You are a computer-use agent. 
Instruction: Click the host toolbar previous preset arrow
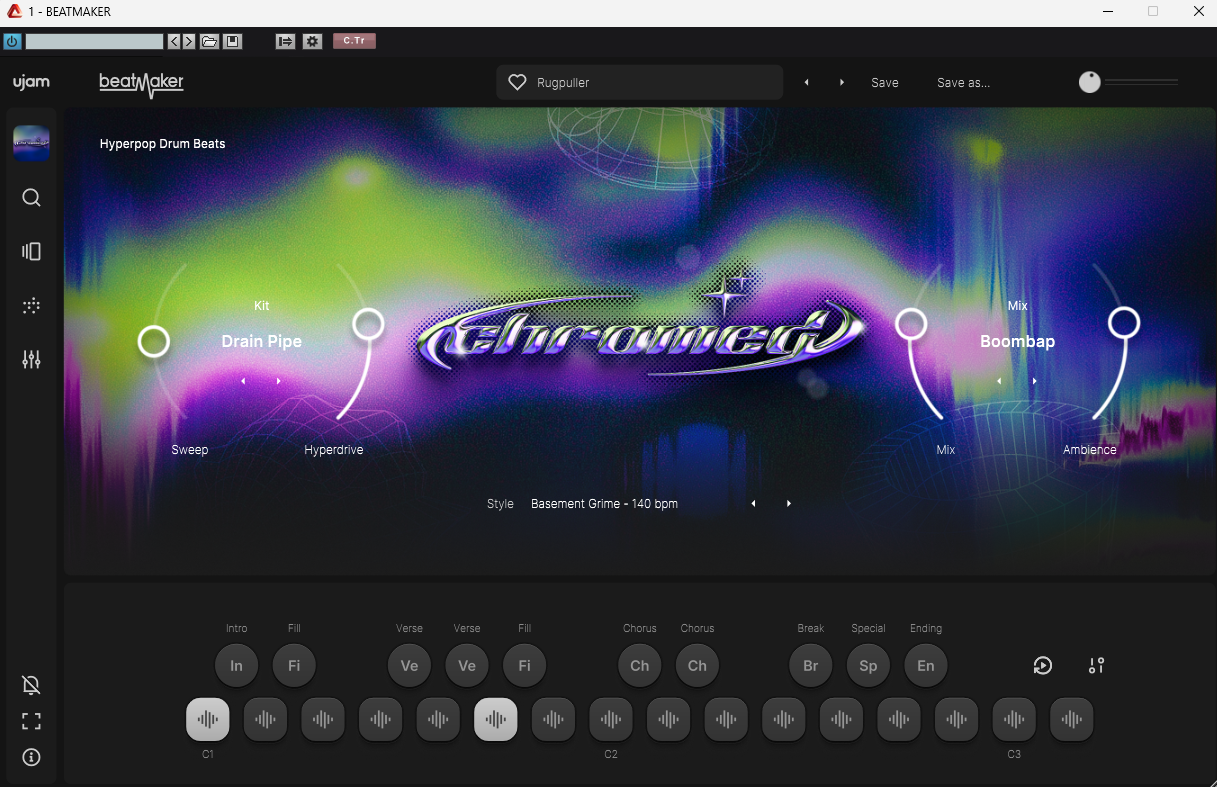click(174, 41)
